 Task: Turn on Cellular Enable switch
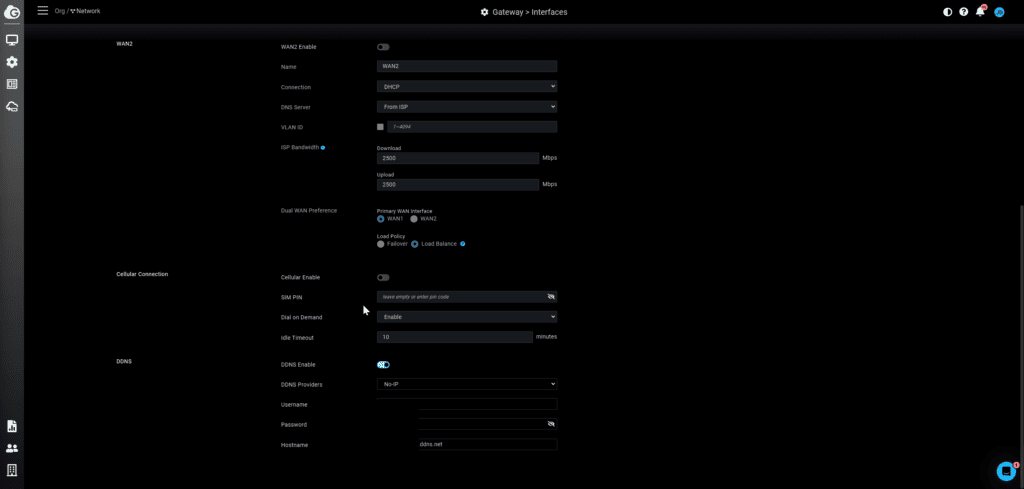[x=383, y=277]
